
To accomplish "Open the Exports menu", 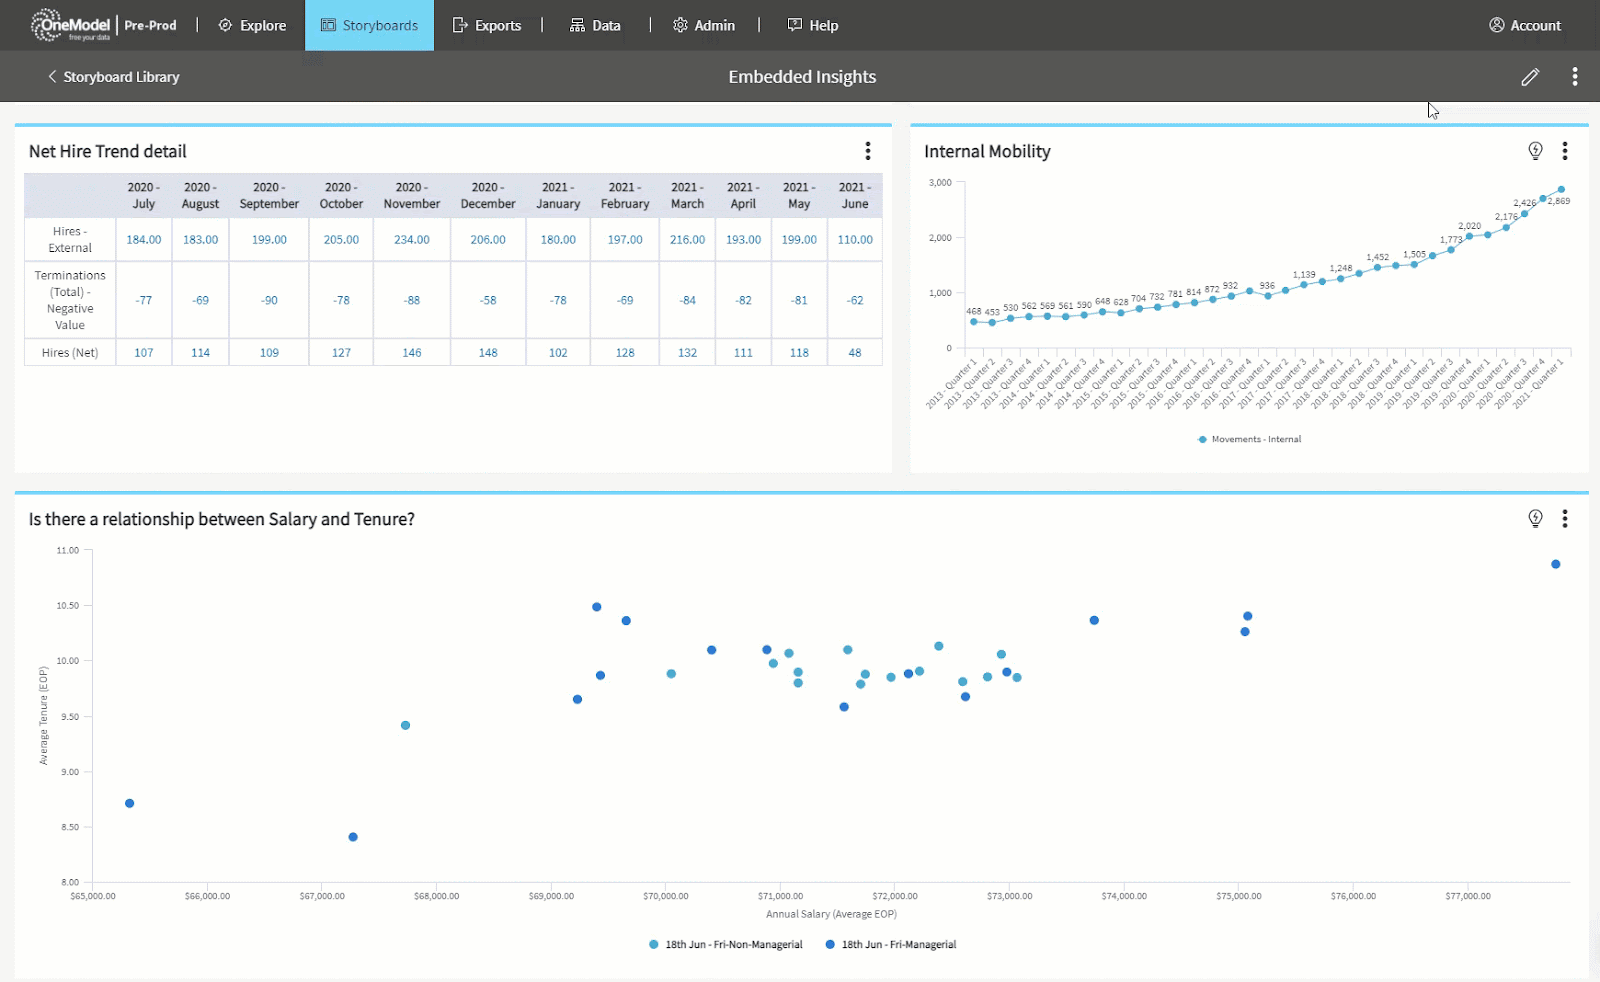I will (487, 25).
